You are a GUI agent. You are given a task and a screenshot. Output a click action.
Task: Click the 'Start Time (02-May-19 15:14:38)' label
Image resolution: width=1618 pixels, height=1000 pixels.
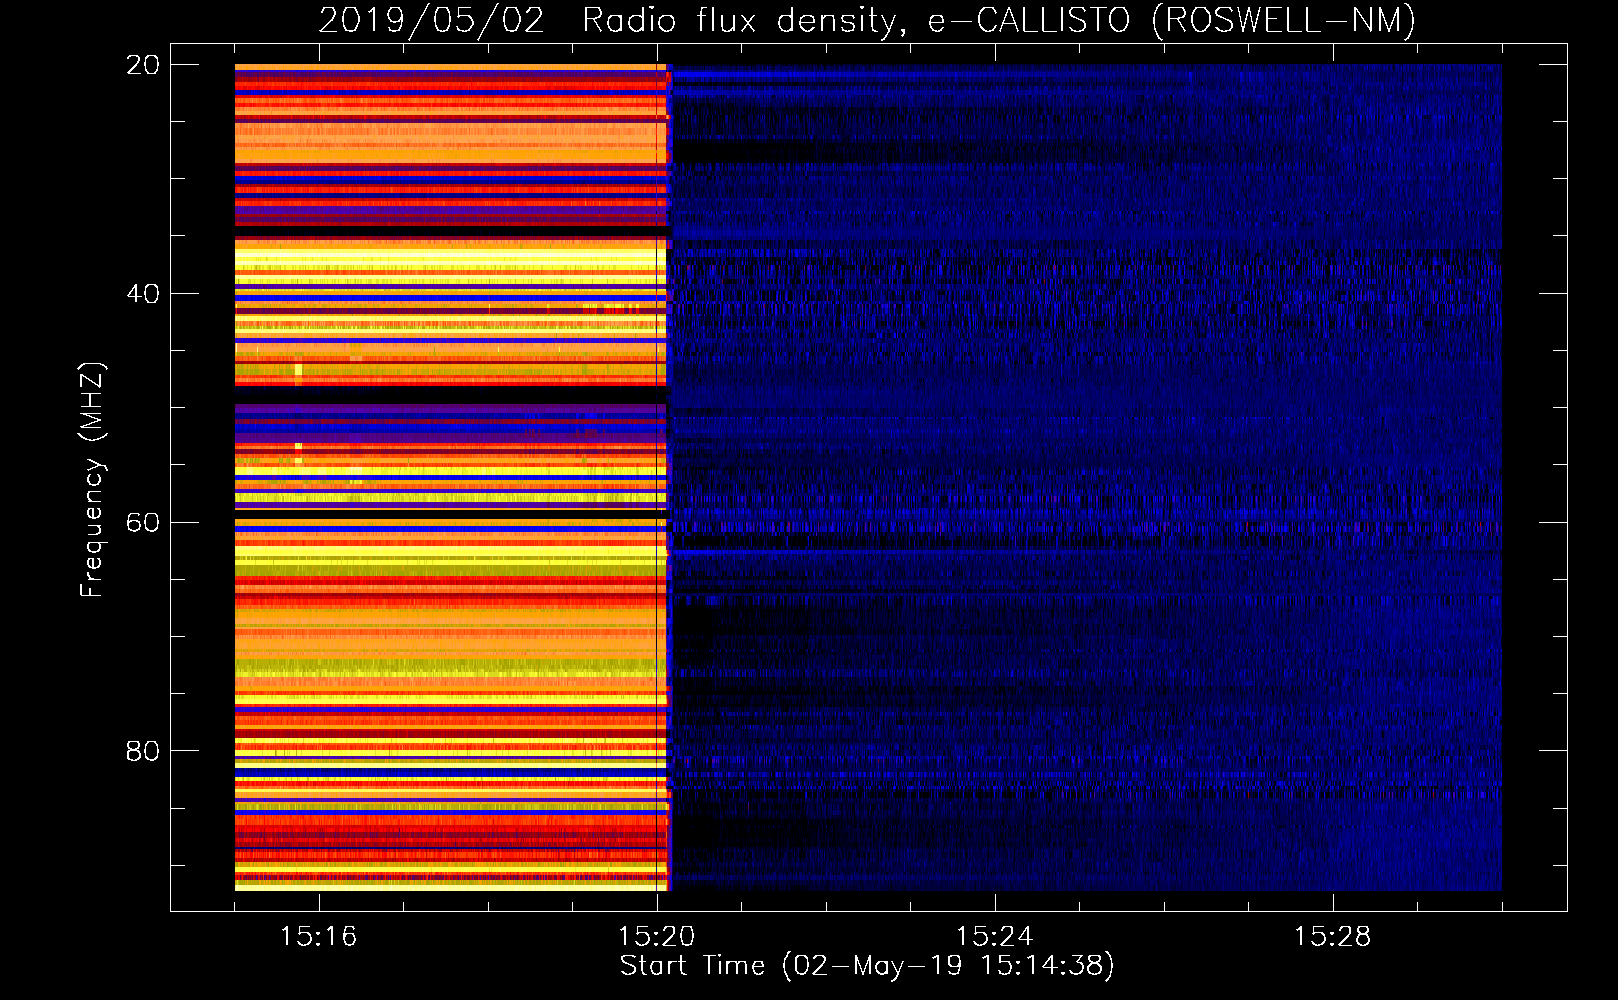(867, 966)
